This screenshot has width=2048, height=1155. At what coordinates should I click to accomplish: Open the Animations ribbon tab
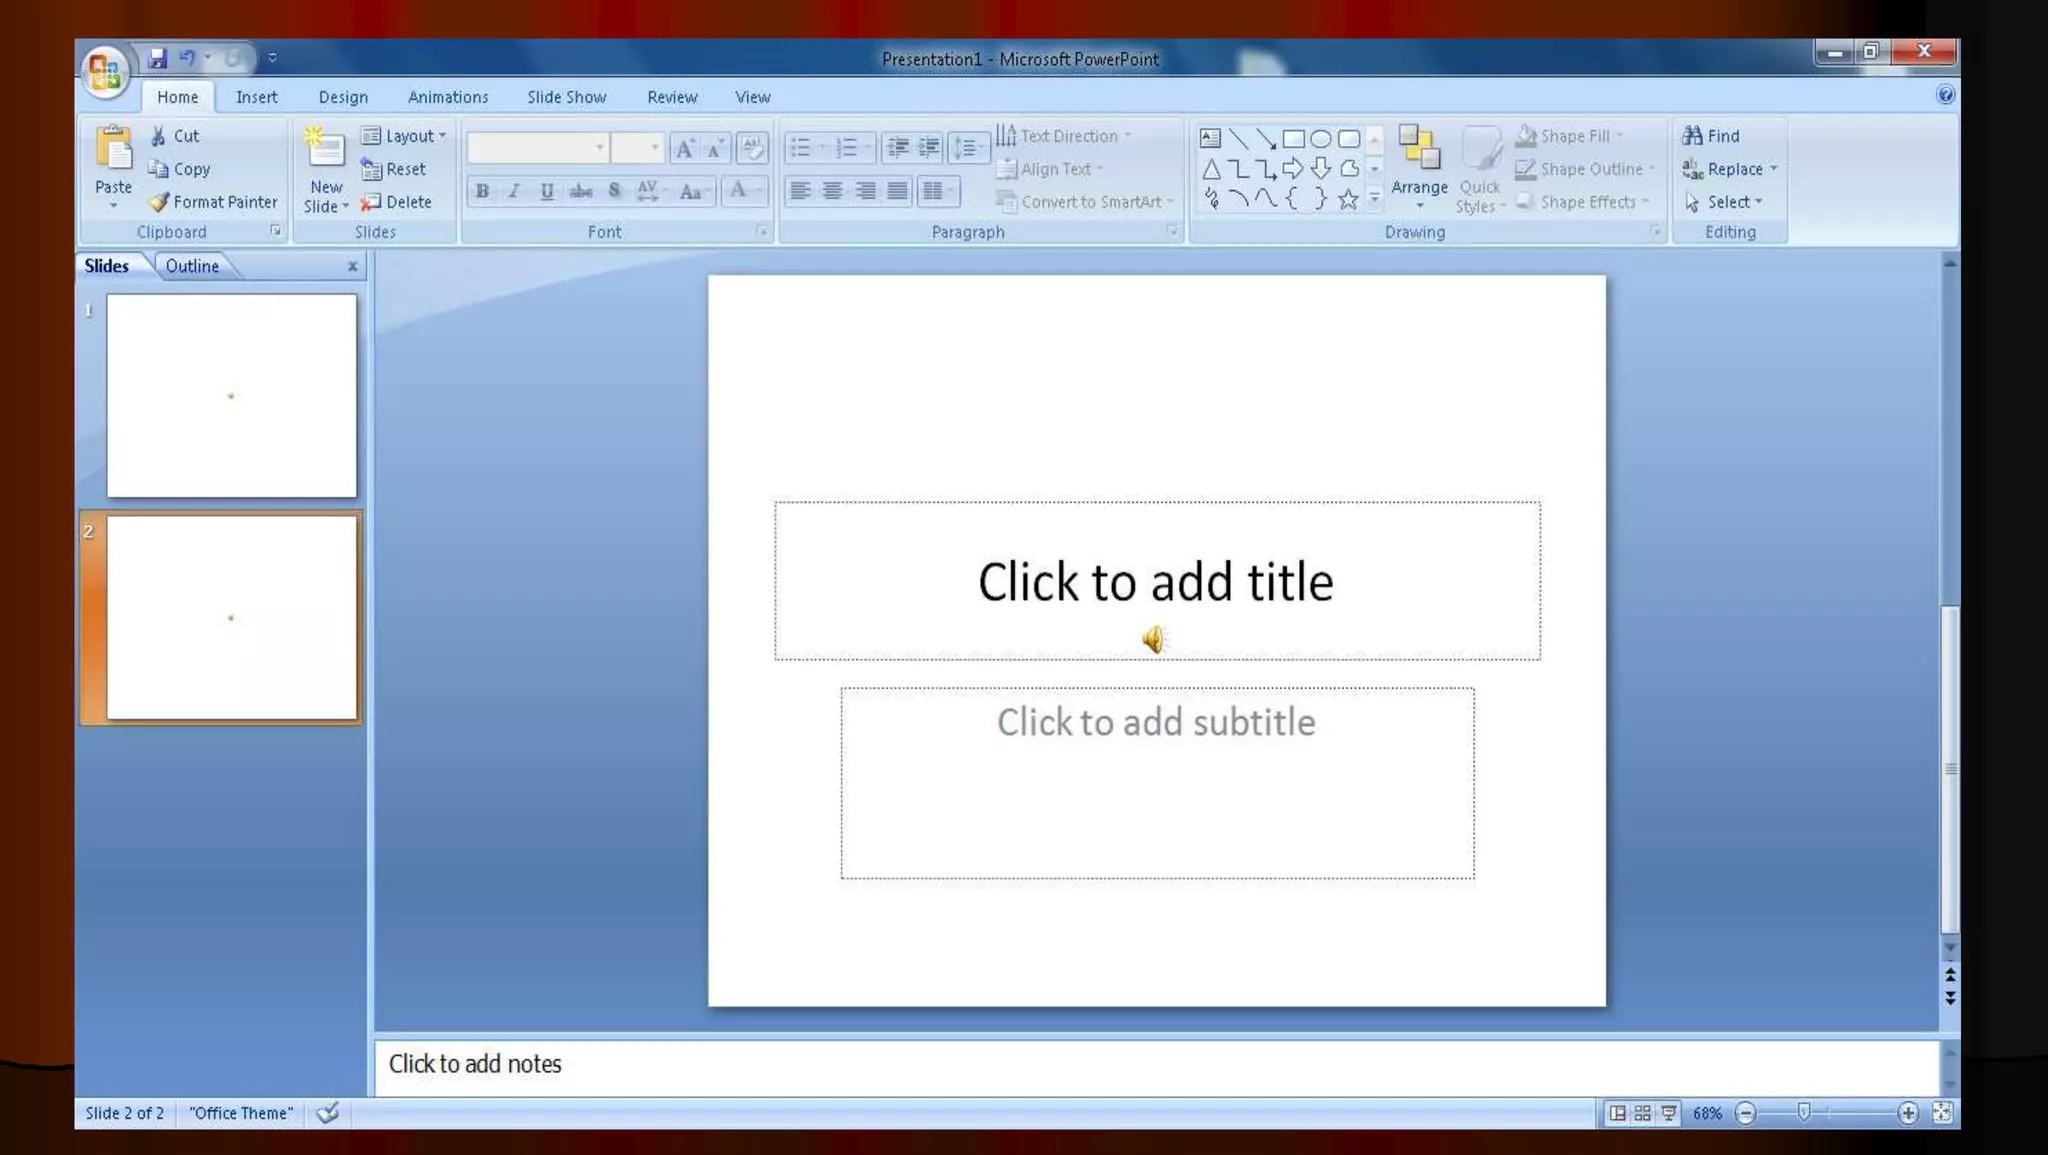tap(448, 97)
